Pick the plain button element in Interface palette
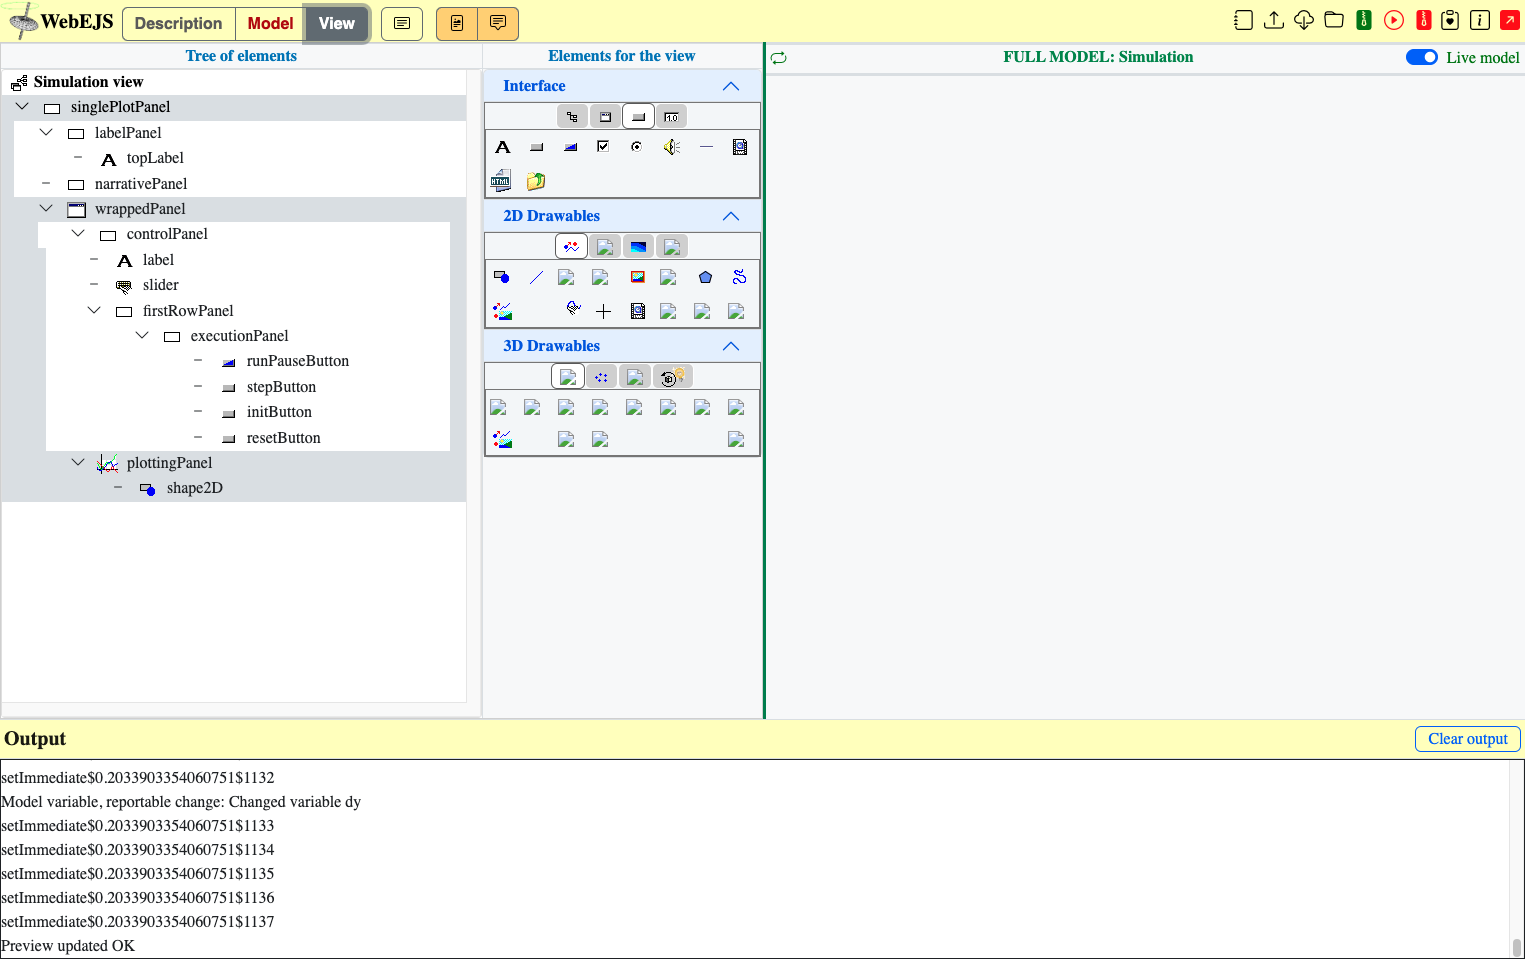This screenshot has width=1525, height=959. point(537,147)
